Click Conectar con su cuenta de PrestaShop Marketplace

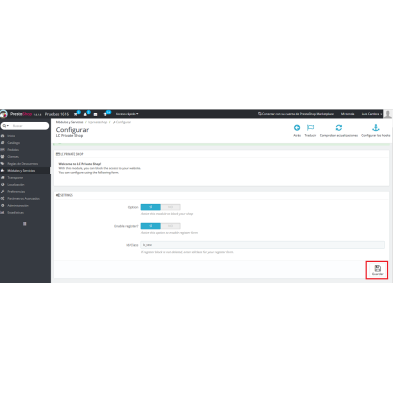tap(296, 114)
